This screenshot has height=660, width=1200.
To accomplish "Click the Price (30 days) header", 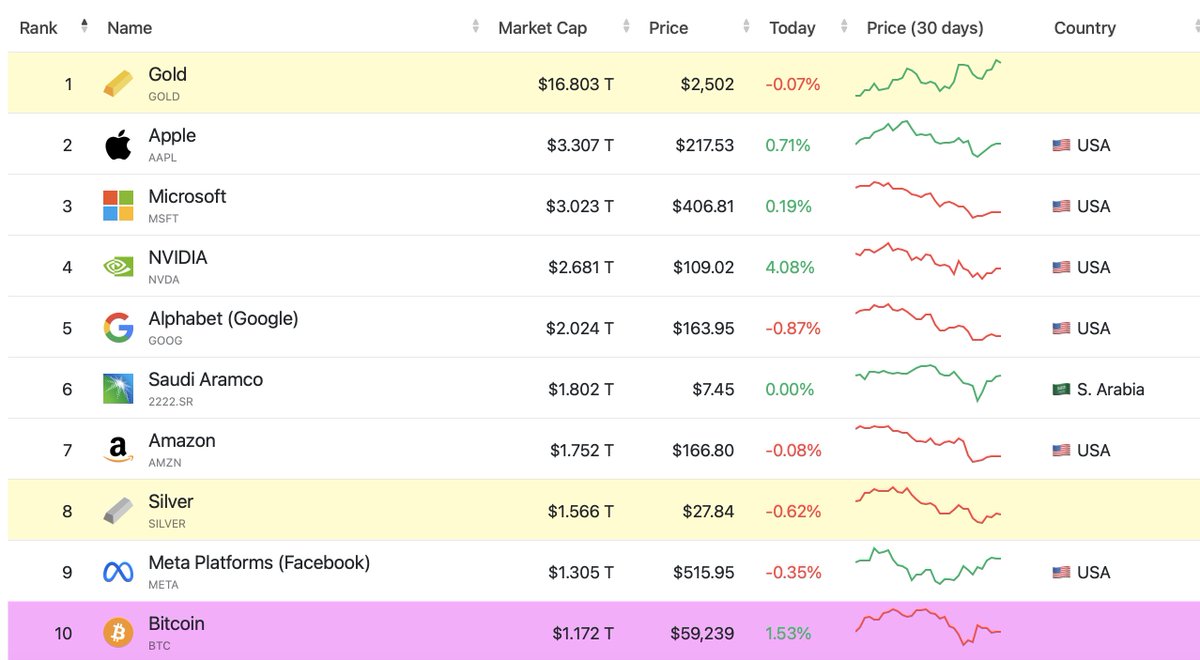I will tap(925, 28).
